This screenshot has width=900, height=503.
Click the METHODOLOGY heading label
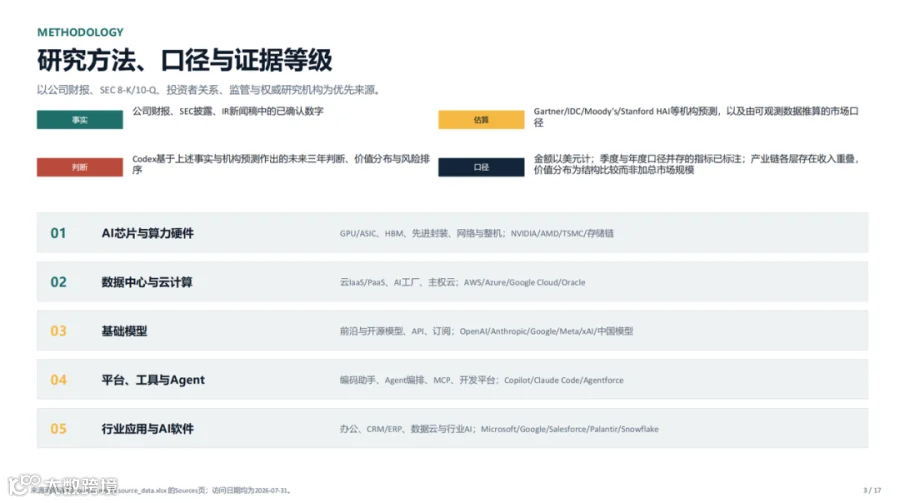coord(80,32)
